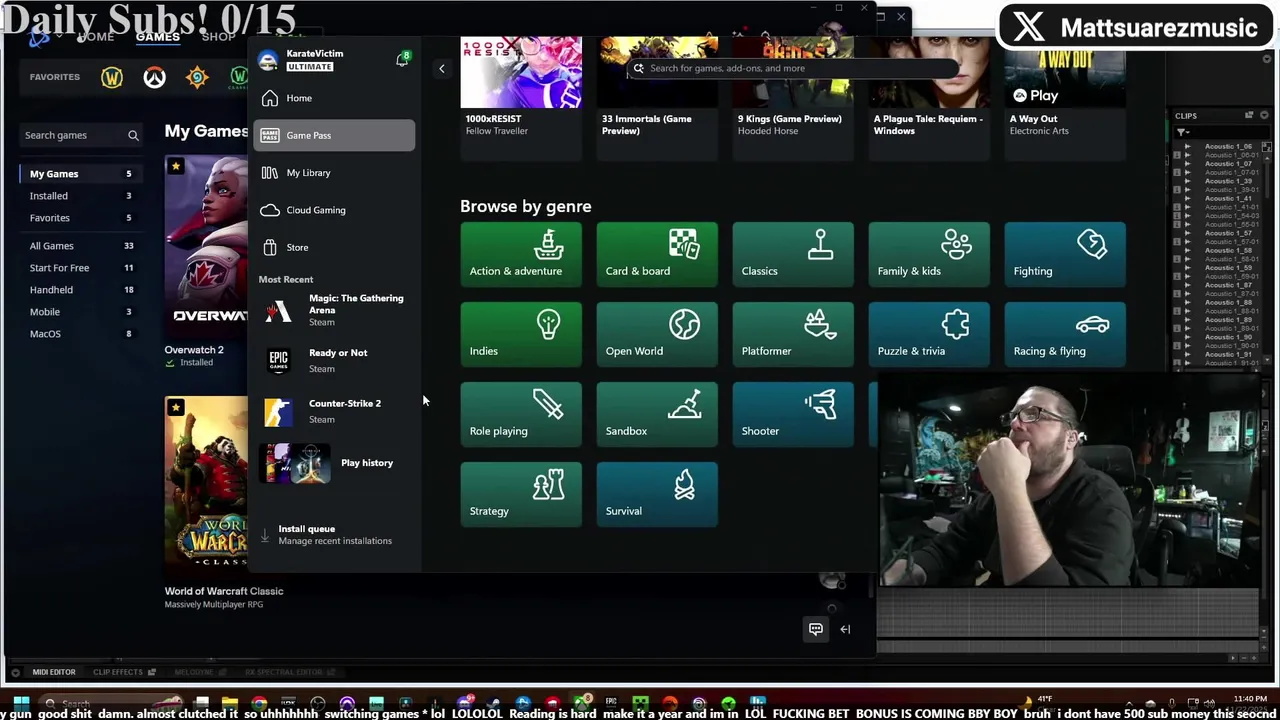Open the Install queue

334,535
